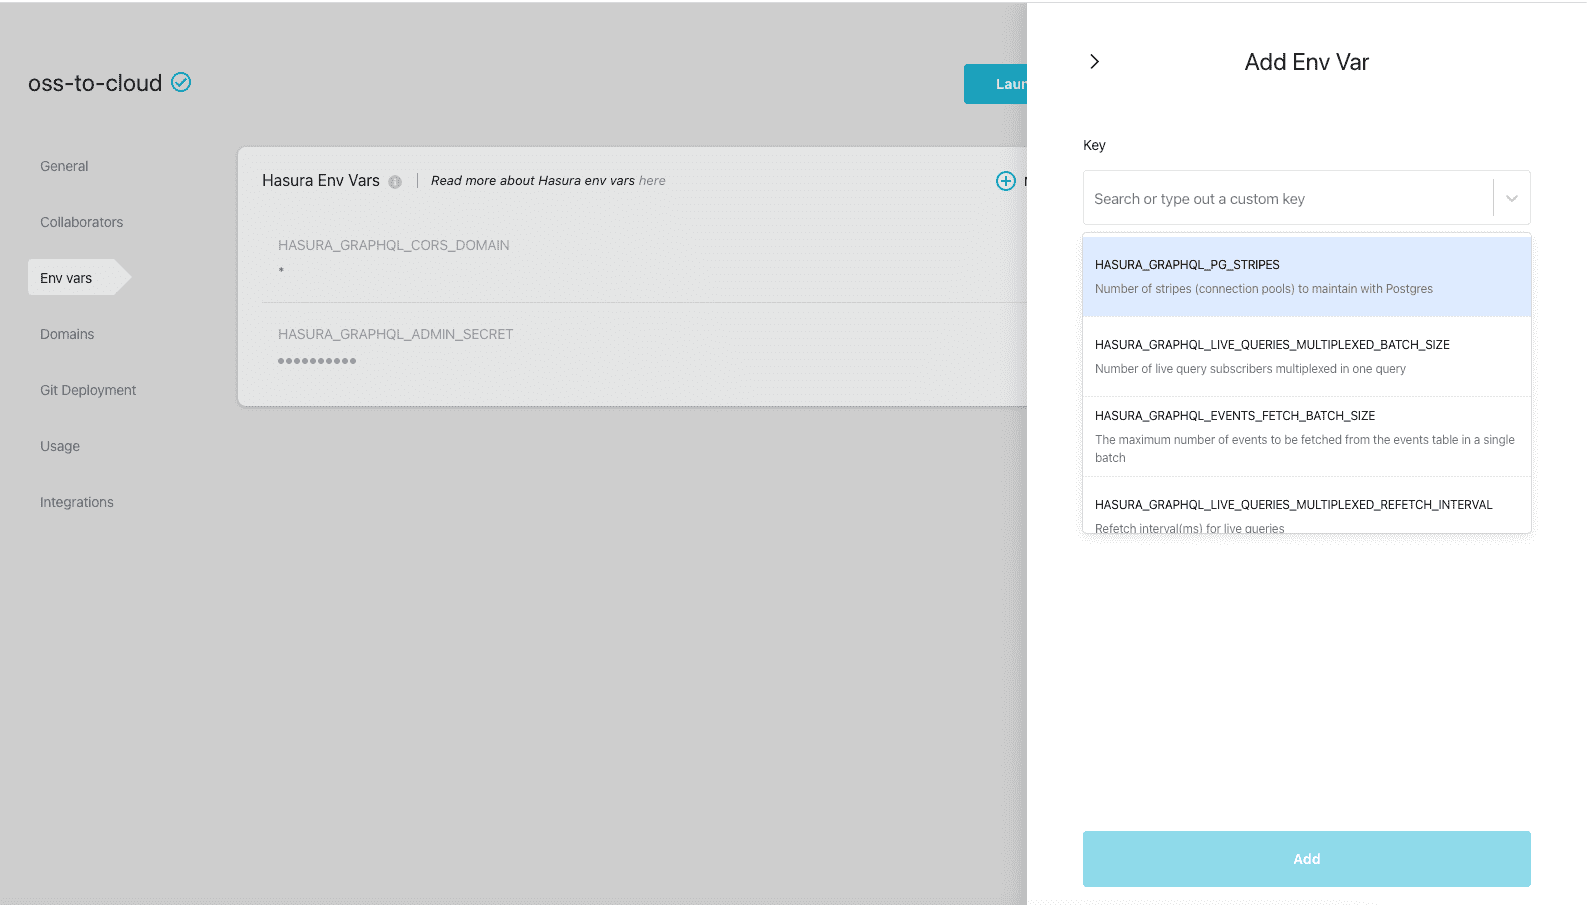The height and width of the screenshot is (905, 1587).
Task: Click the Launch Console button
Action: click(996, 84)
